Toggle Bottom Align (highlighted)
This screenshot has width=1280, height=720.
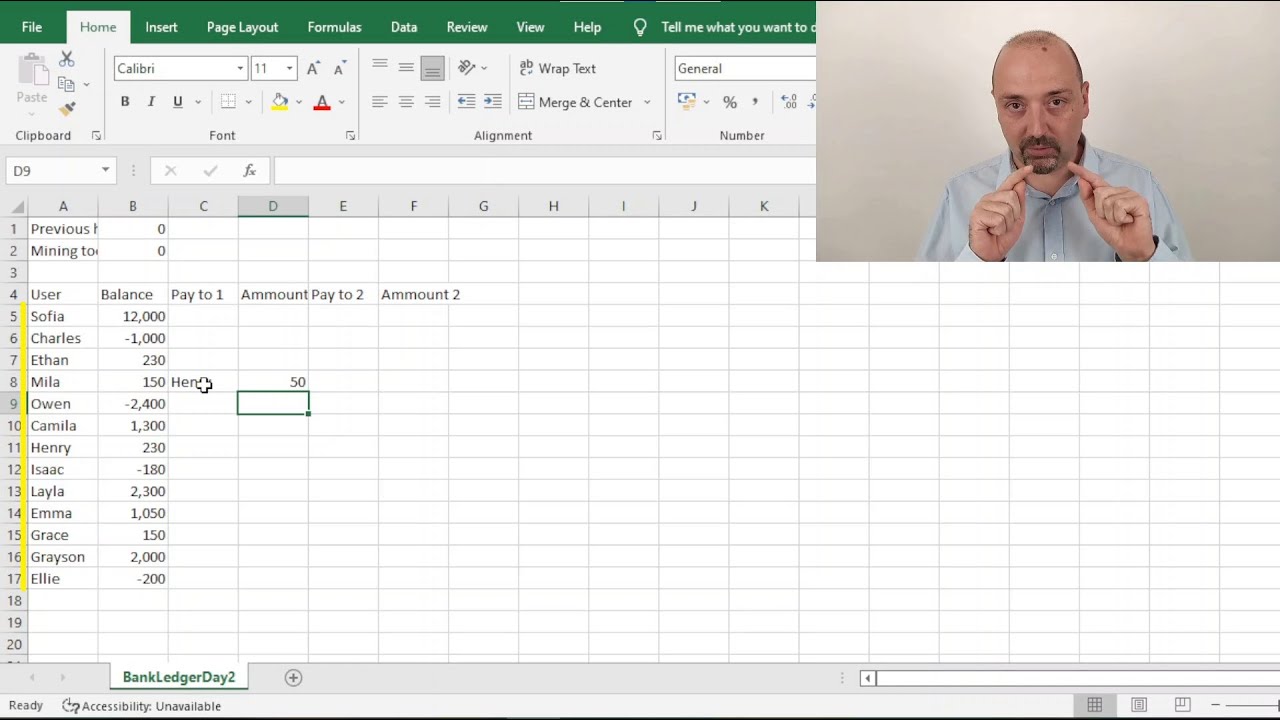[x=432, y=68]
